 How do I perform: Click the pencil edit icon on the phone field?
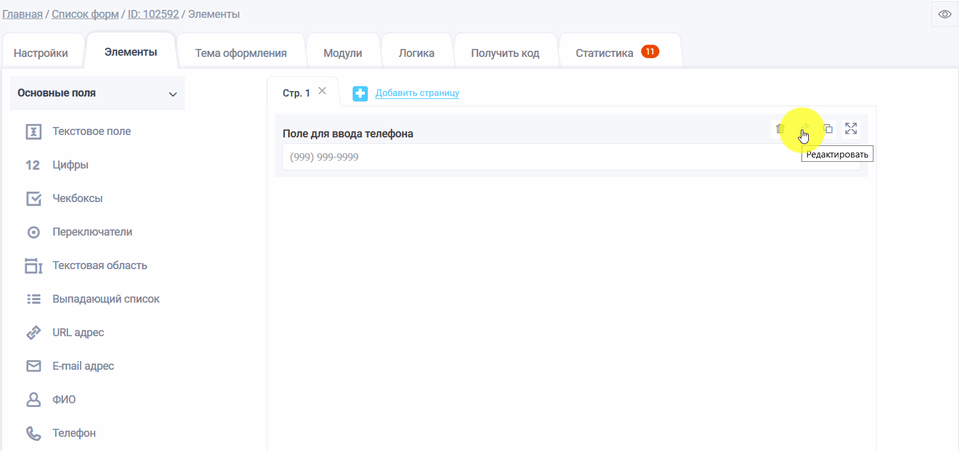click(804, 129)
